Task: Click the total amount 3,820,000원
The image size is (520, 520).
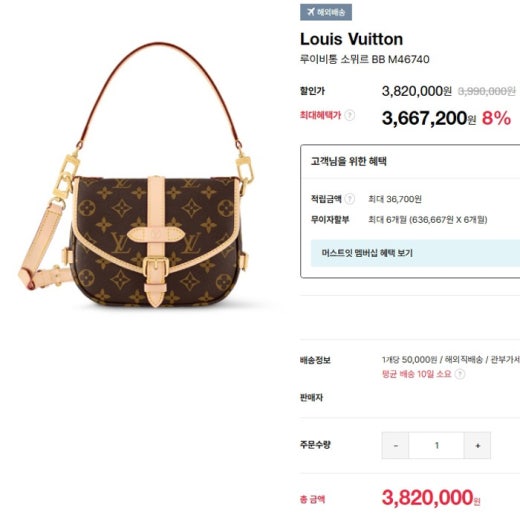Action: [431, 498]
